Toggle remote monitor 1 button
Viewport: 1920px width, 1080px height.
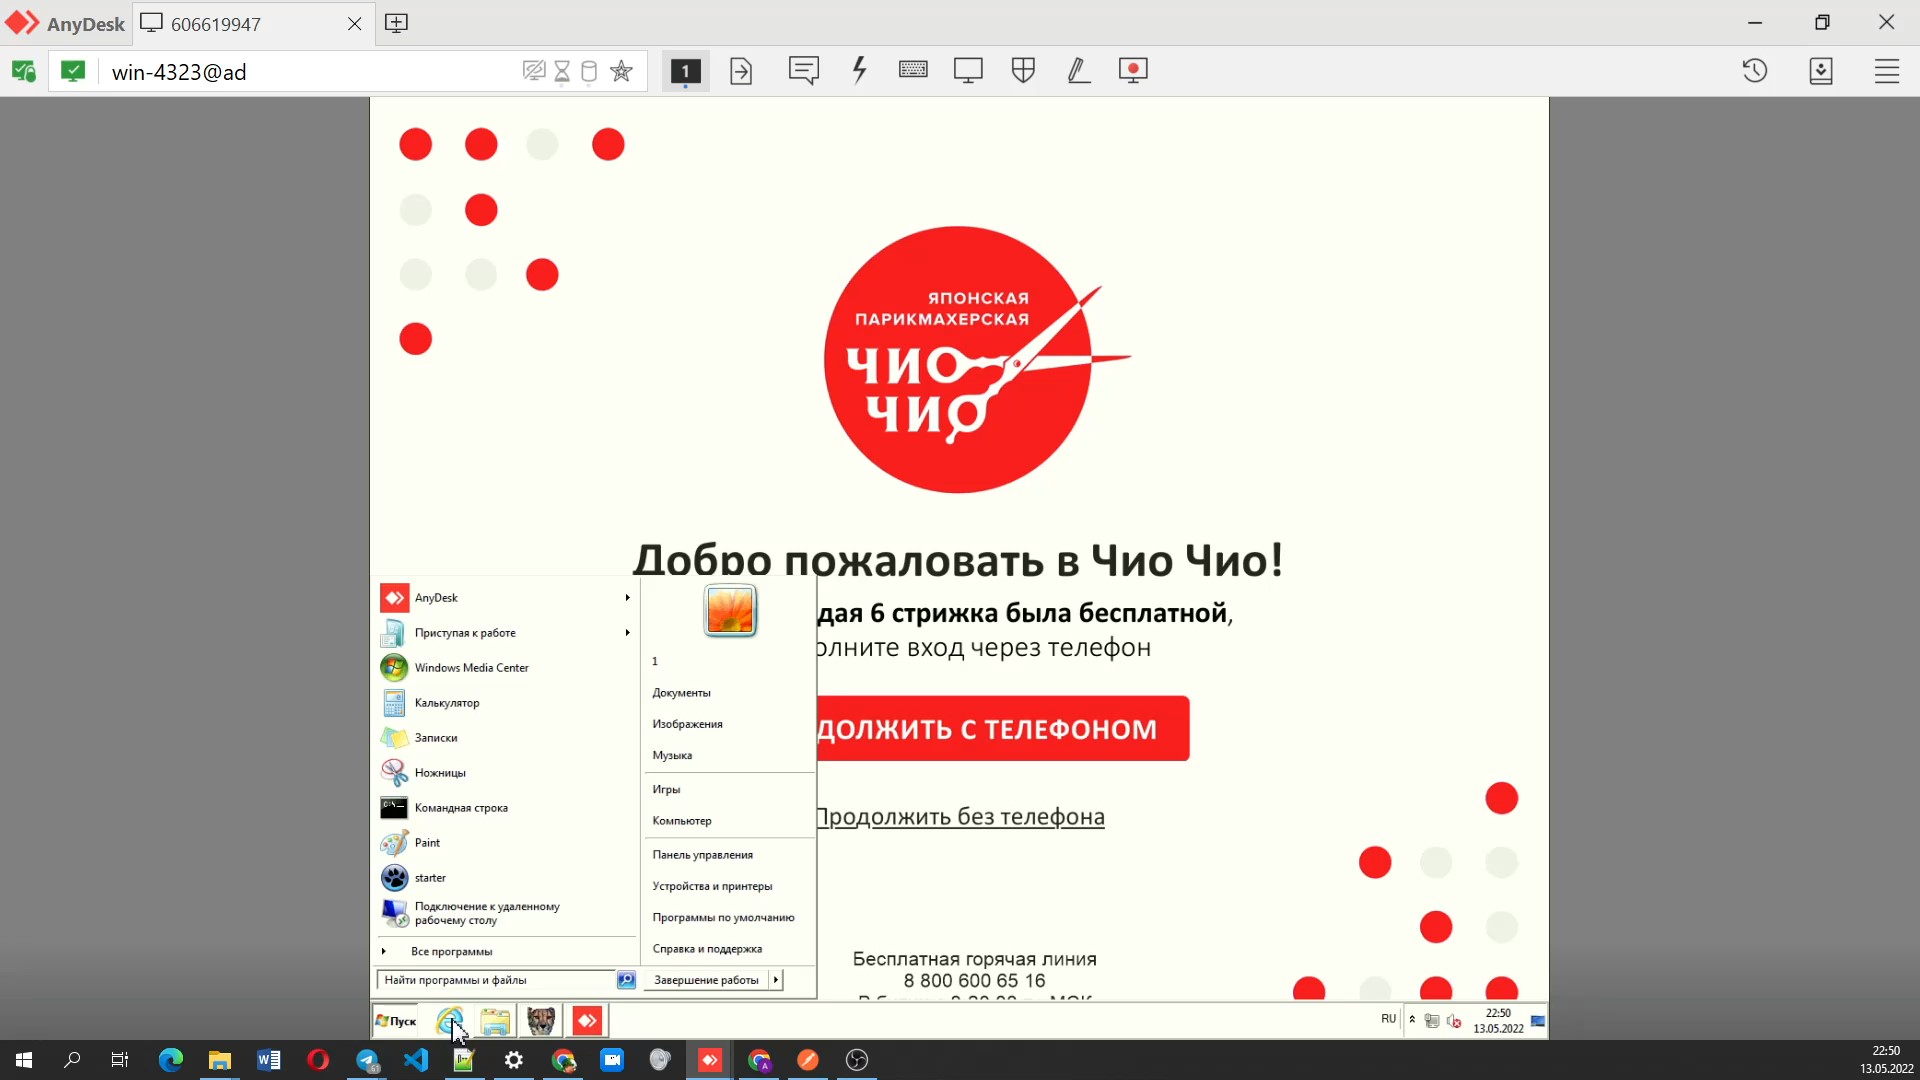685,71
